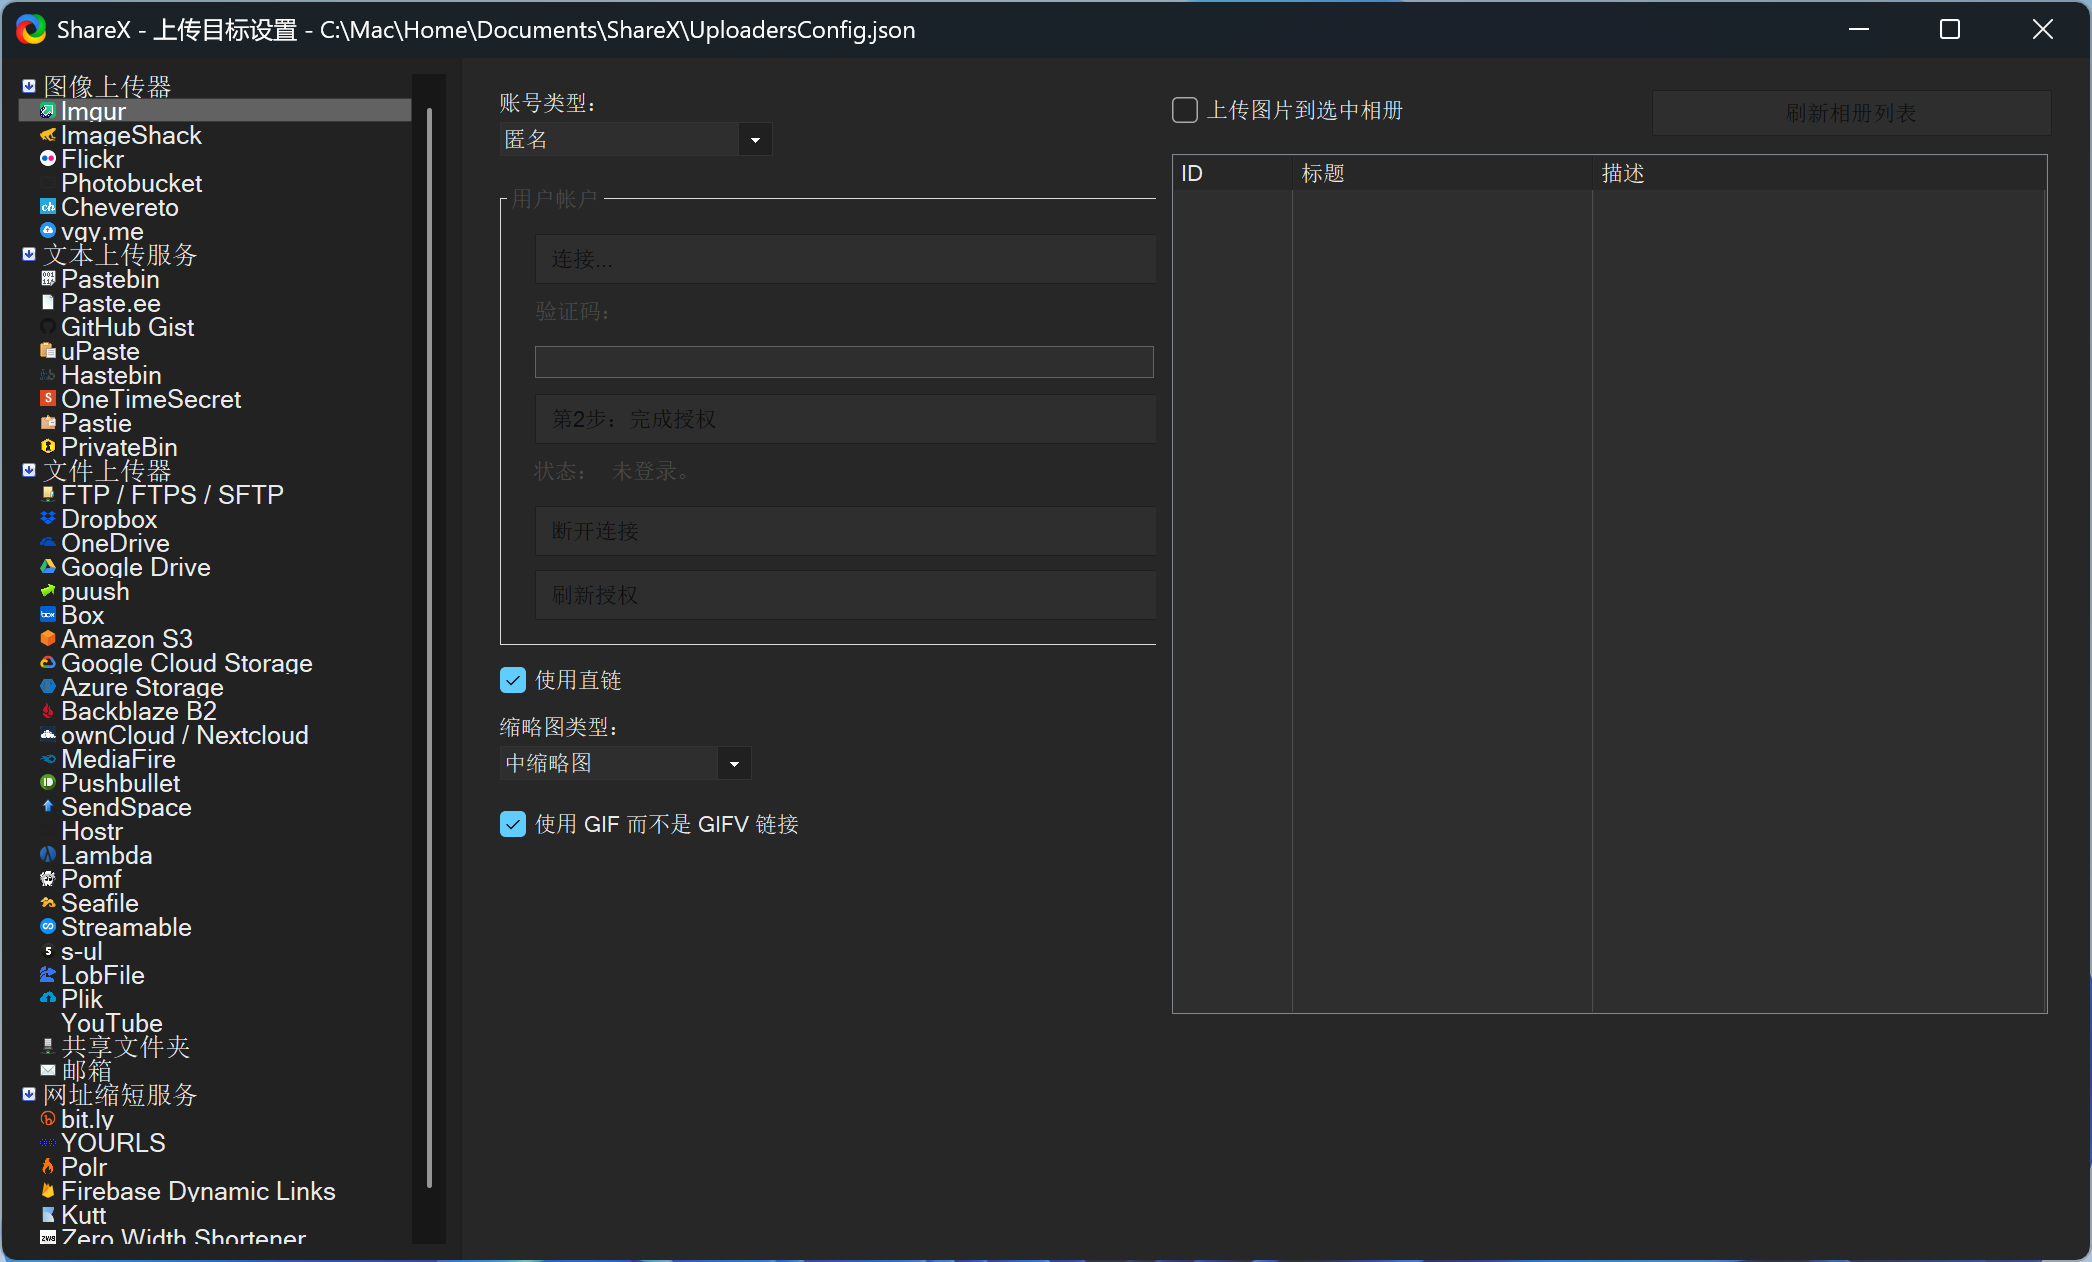Select the Polr URL shortener
Viewport: 2092px width, 1262px height.
[x=84, y=1167]
